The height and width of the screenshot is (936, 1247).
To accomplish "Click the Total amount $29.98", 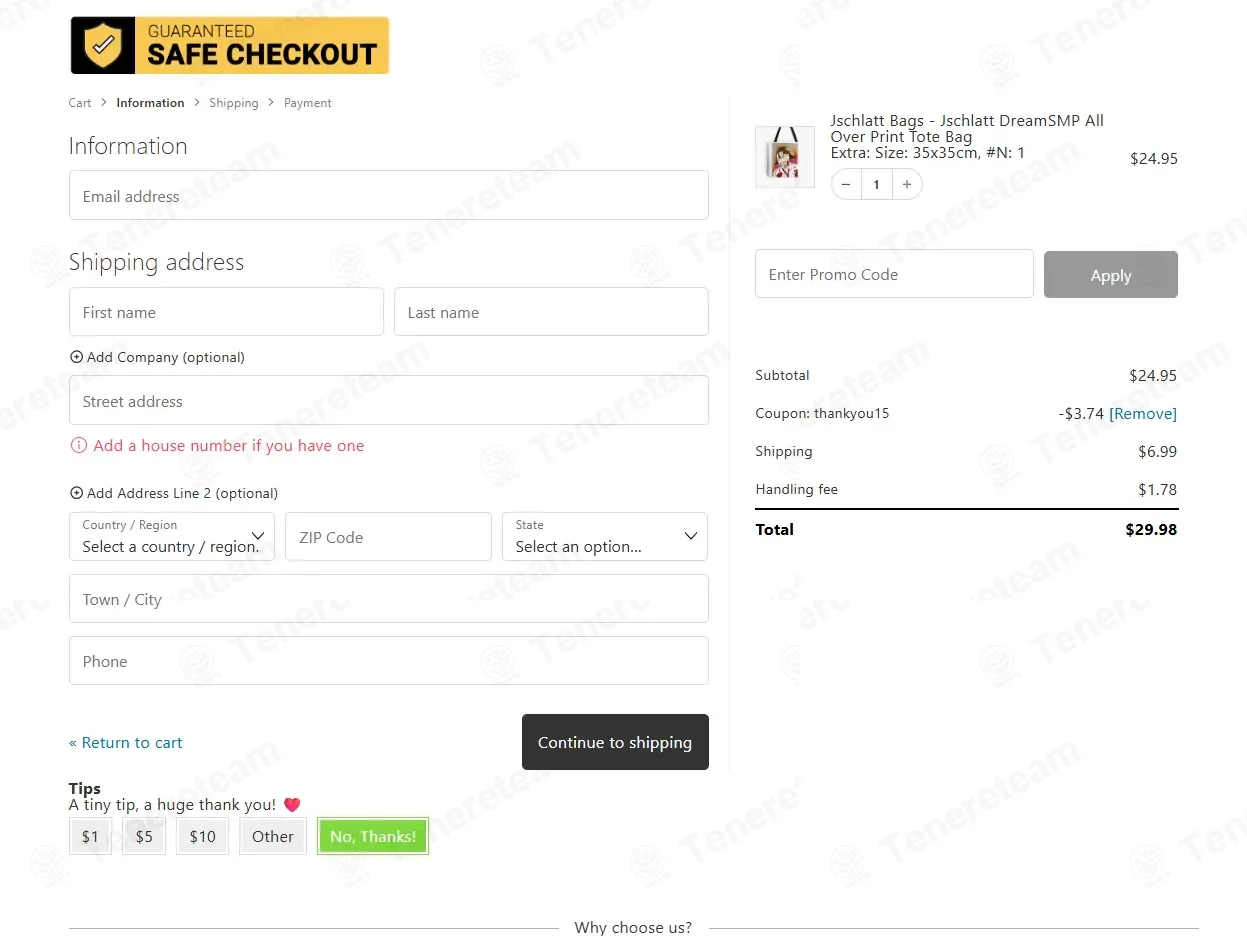I will click(1151, 530).
